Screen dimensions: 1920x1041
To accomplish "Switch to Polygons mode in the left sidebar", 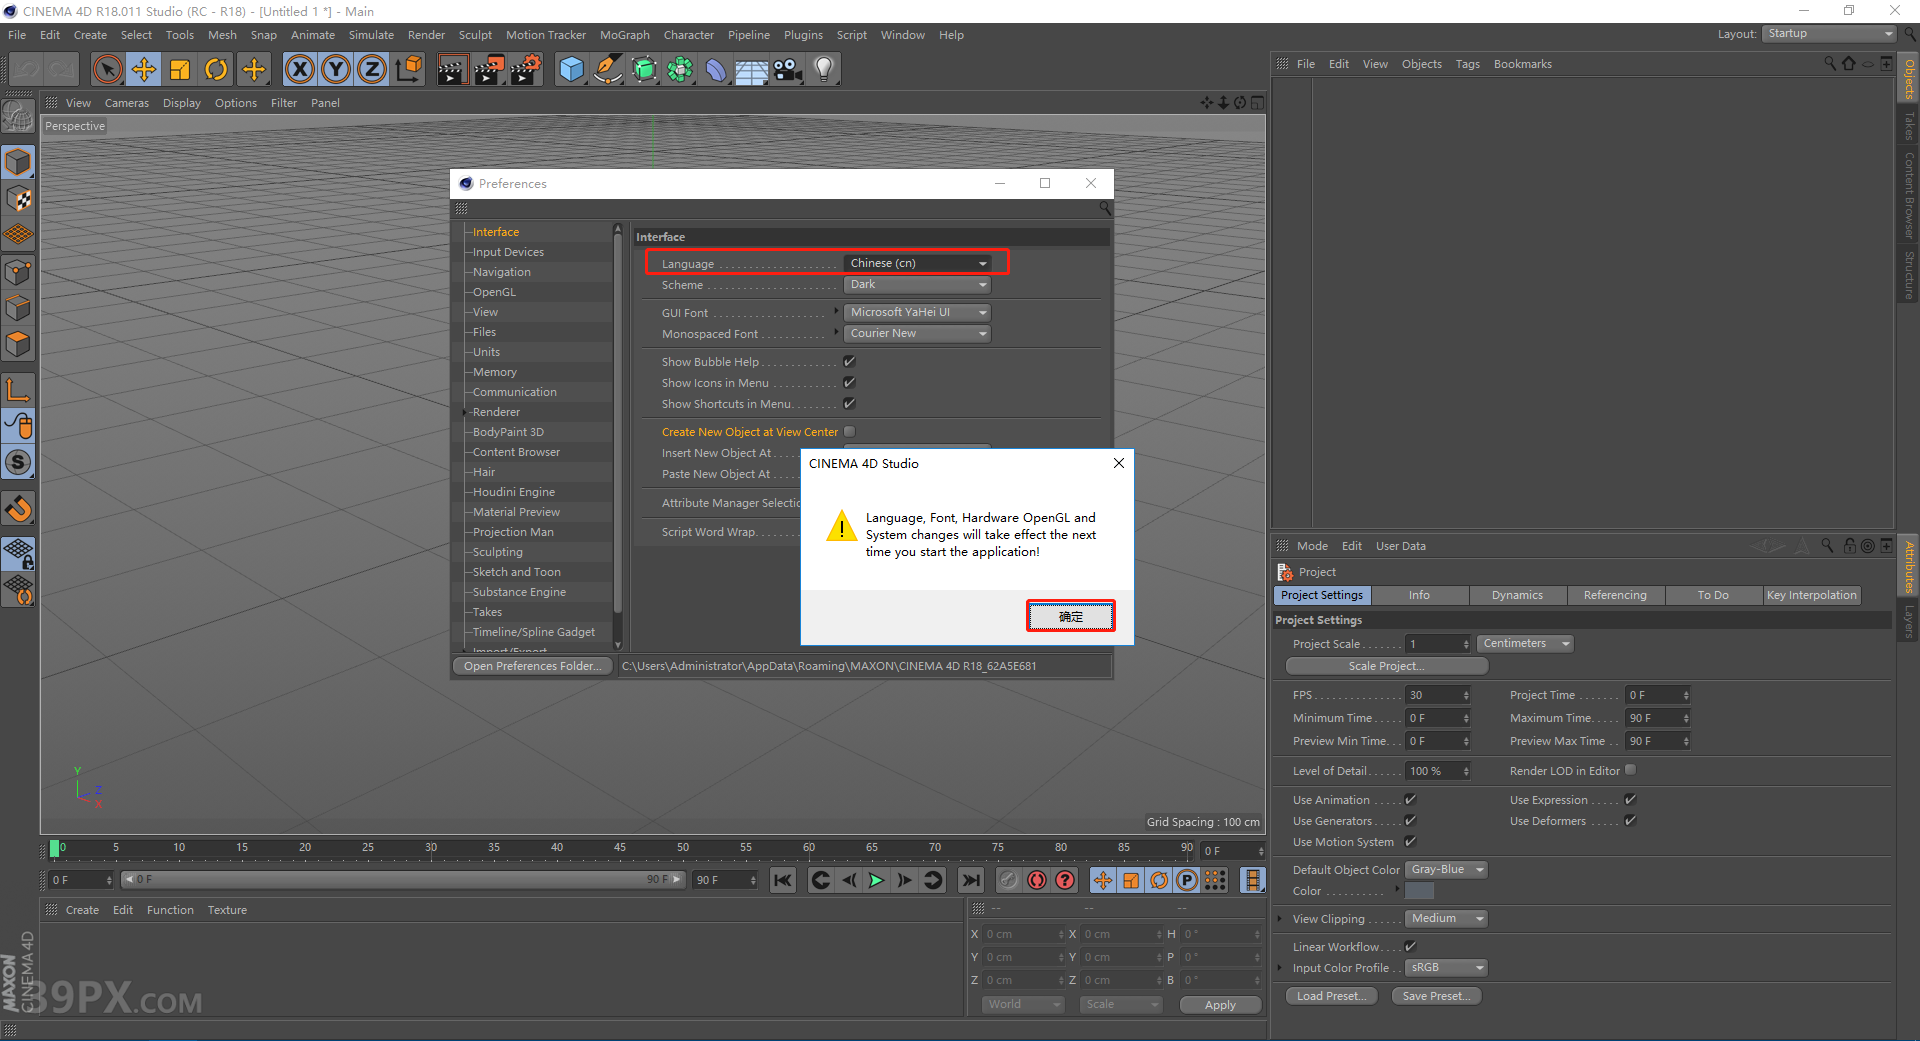I will (18, 344).
